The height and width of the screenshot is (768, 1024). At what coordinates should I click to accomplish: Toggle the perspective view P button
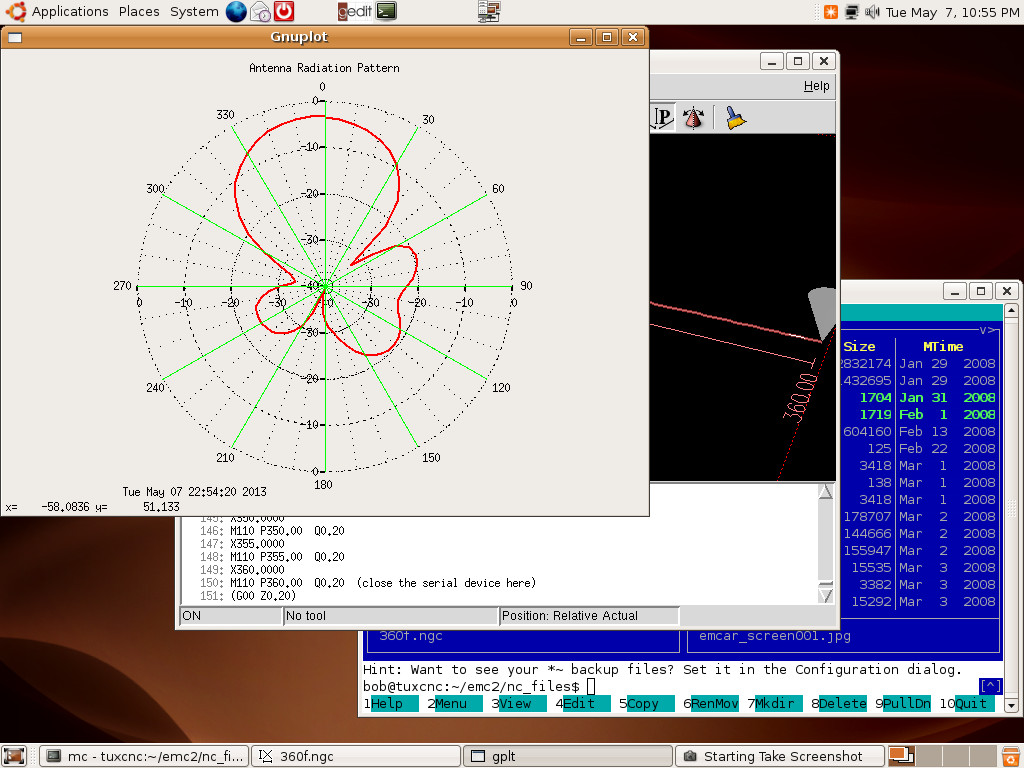tap(662, 118)
